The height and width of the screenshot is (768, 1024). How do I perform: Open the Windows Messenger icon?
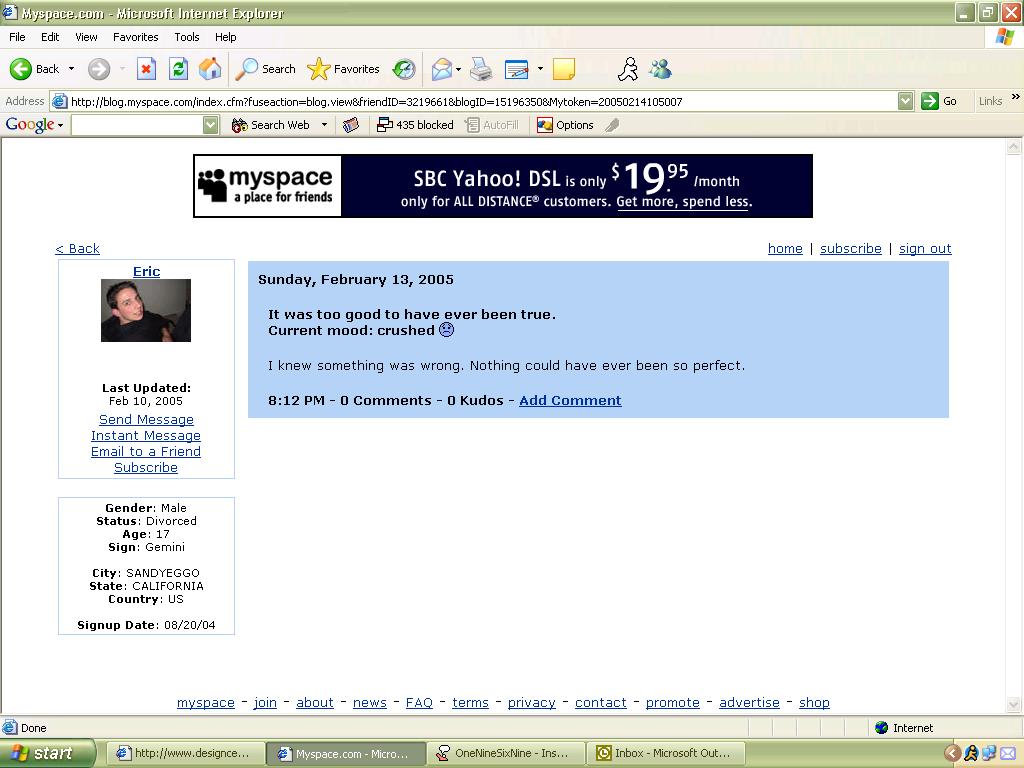click(660, 69)
